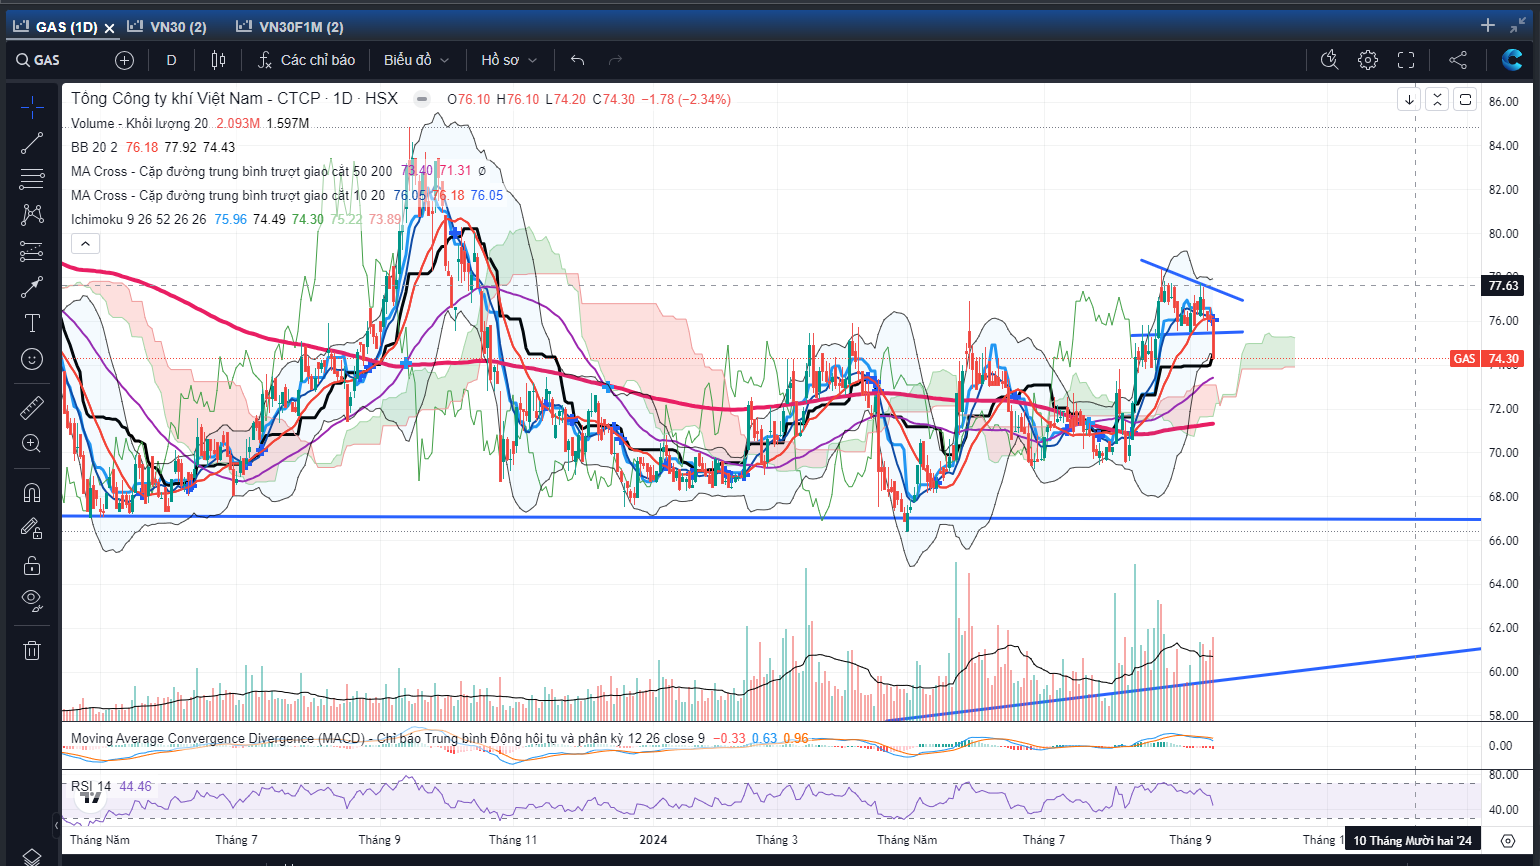Screen dimensions: 1540x866
Task: Toggle stay in drawing mode
Action: tap(32, 529)
